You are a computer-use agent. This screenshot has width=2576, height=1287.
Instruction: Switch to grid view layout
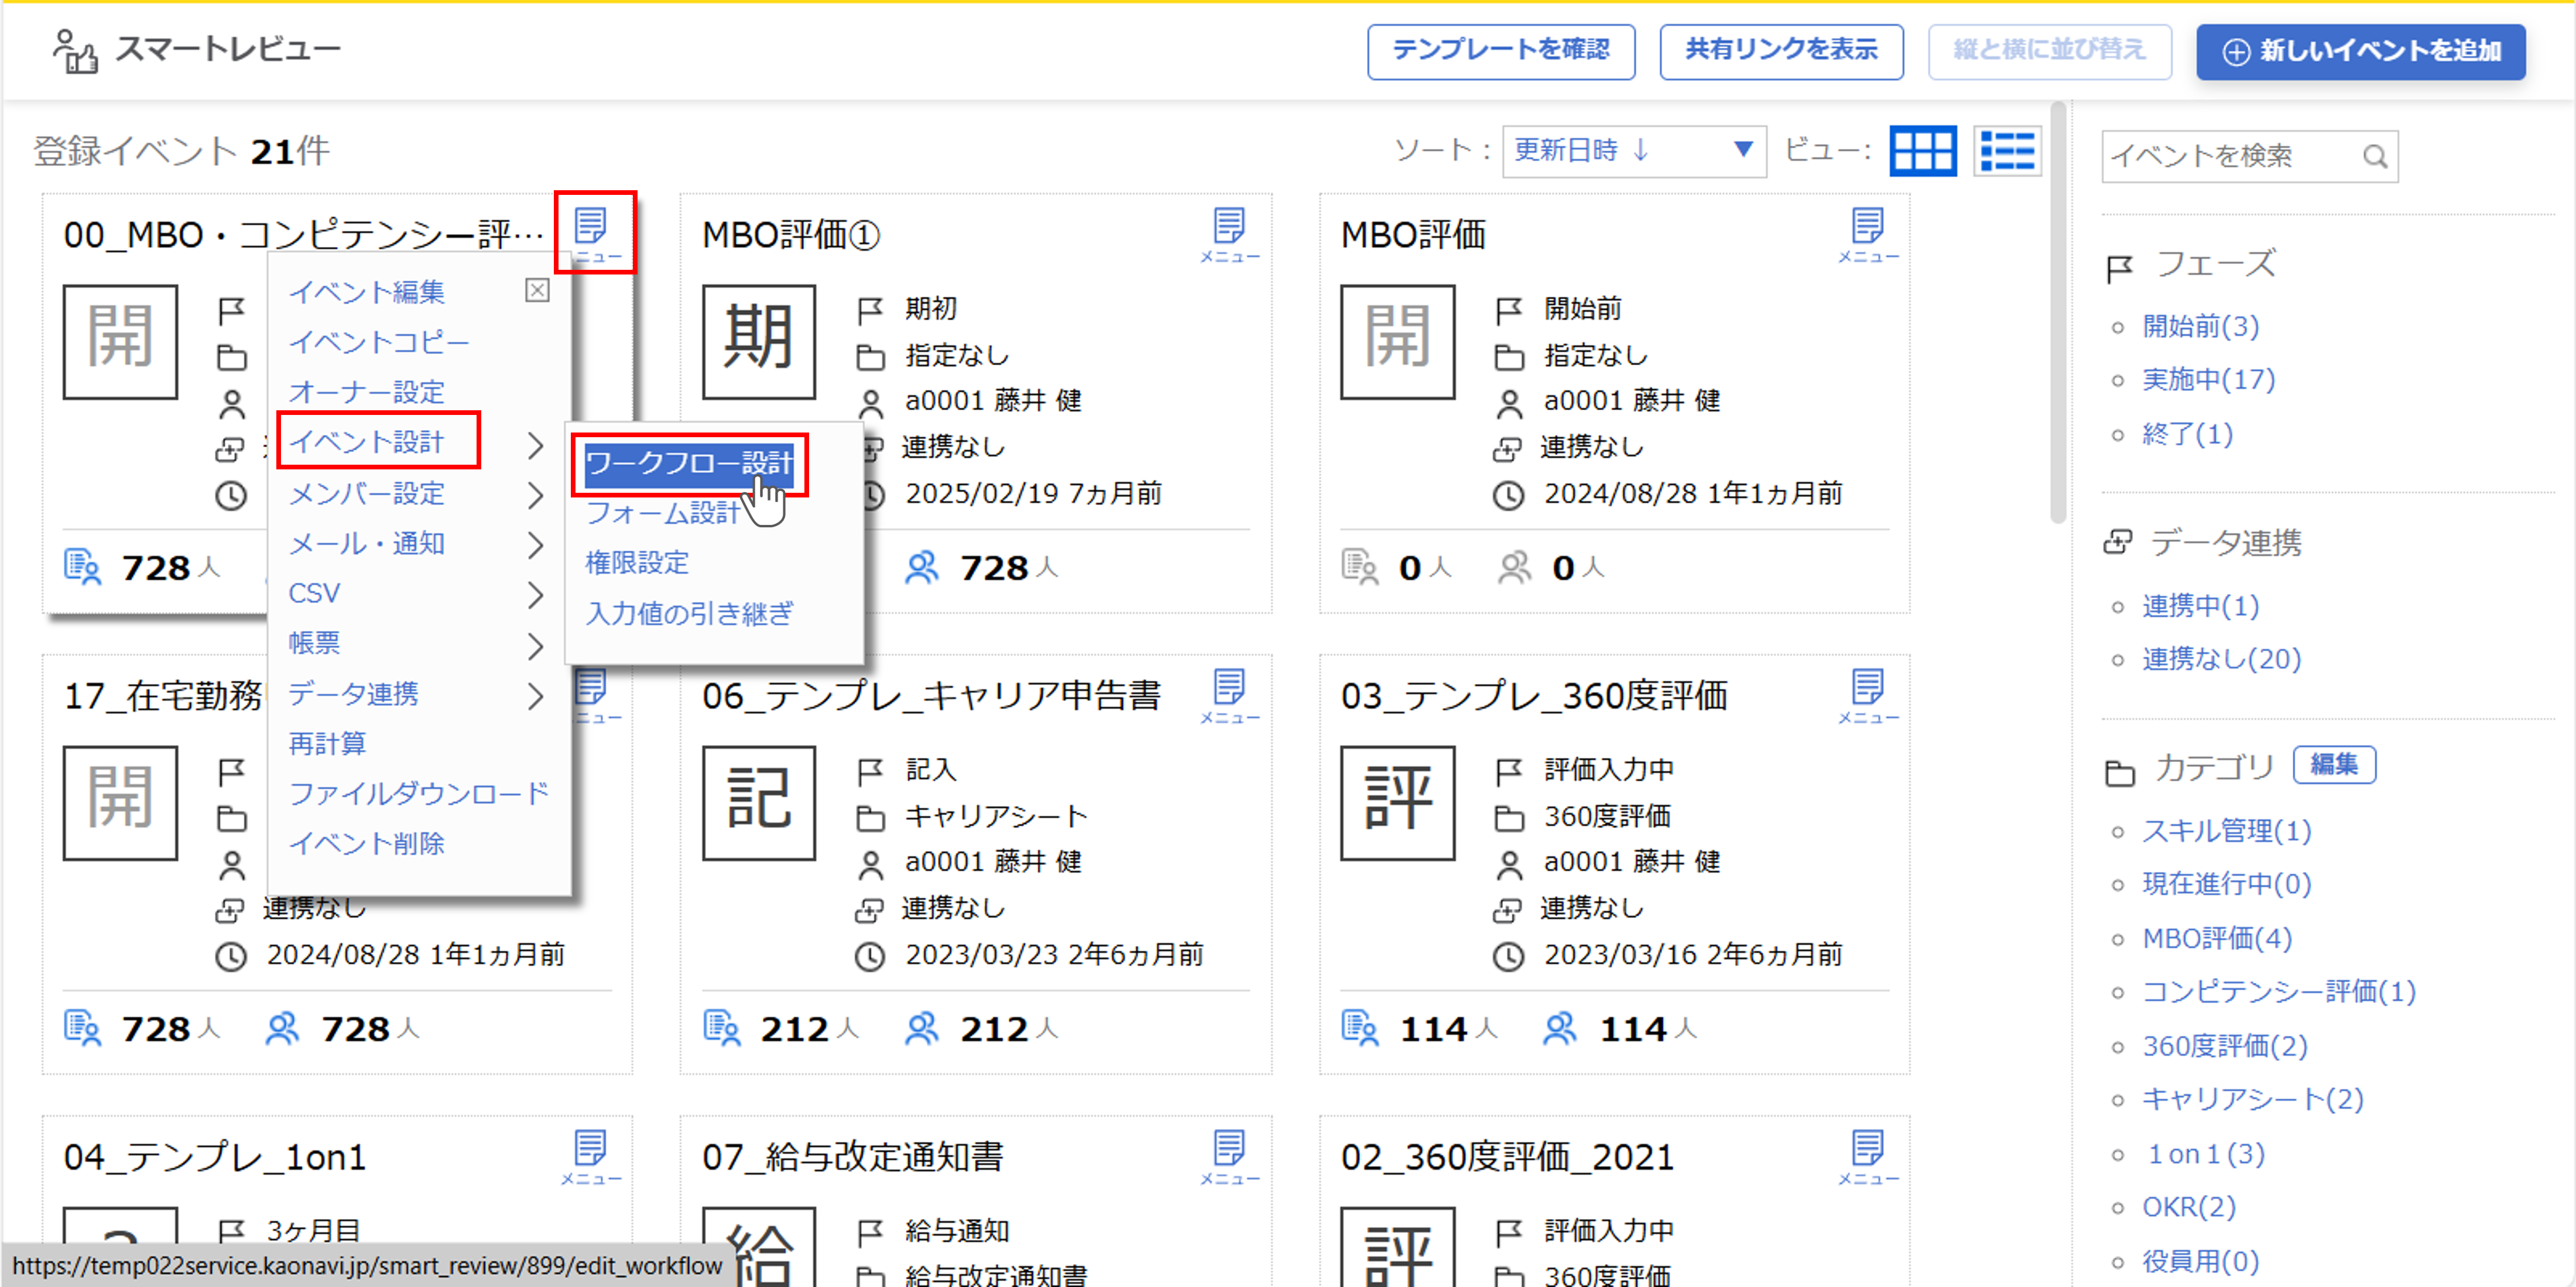(x=1922, y=150)
